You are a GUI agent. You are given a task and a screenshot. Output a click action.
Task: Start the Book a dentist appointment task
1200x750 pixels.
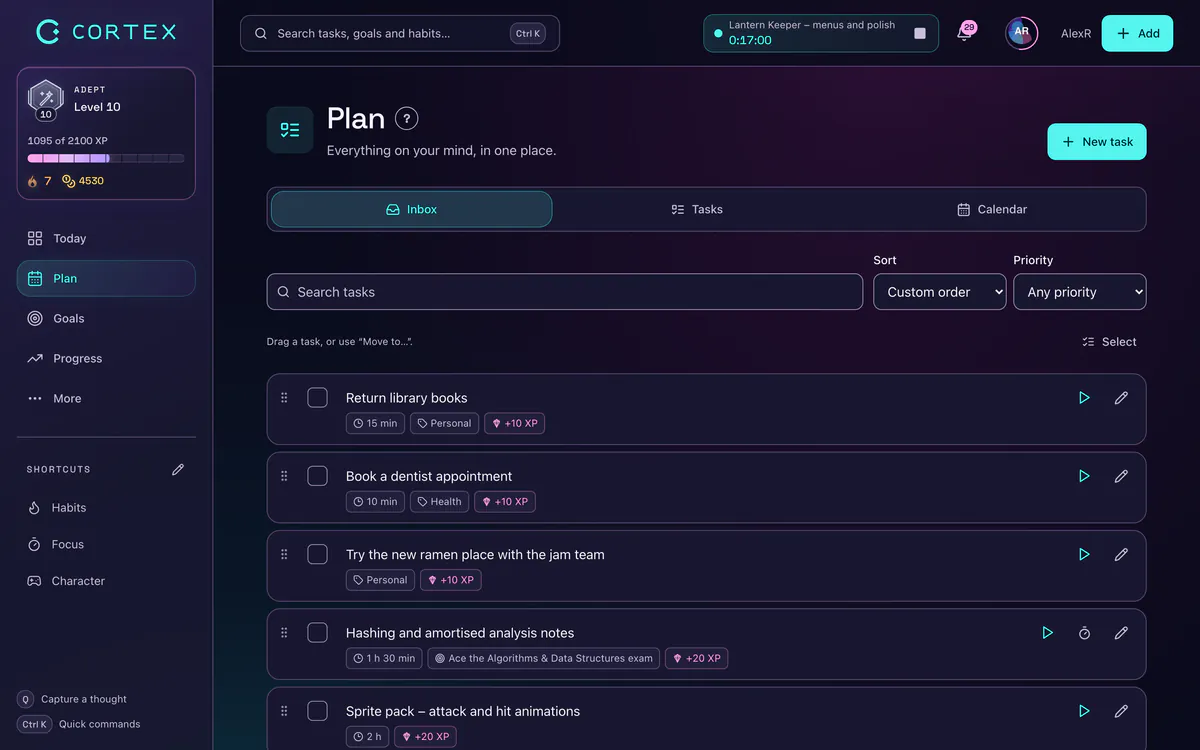(x=1084, y=476)
